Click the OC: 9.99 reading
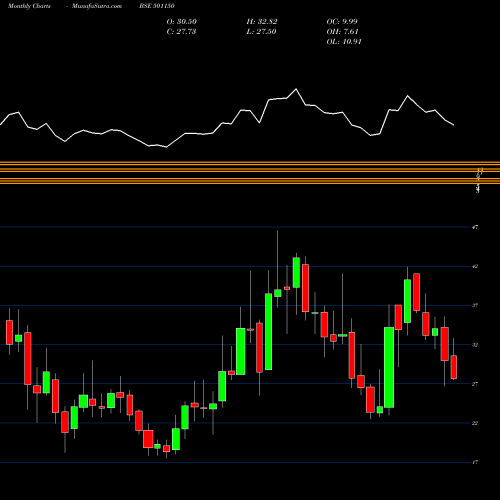 (x=342, y=22)
